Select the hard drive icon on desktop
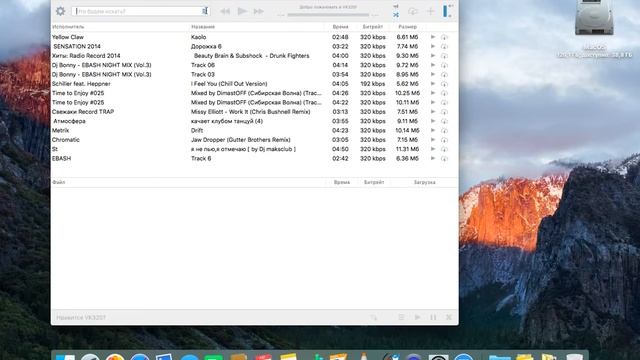The image size is (640, 360). 594,17
